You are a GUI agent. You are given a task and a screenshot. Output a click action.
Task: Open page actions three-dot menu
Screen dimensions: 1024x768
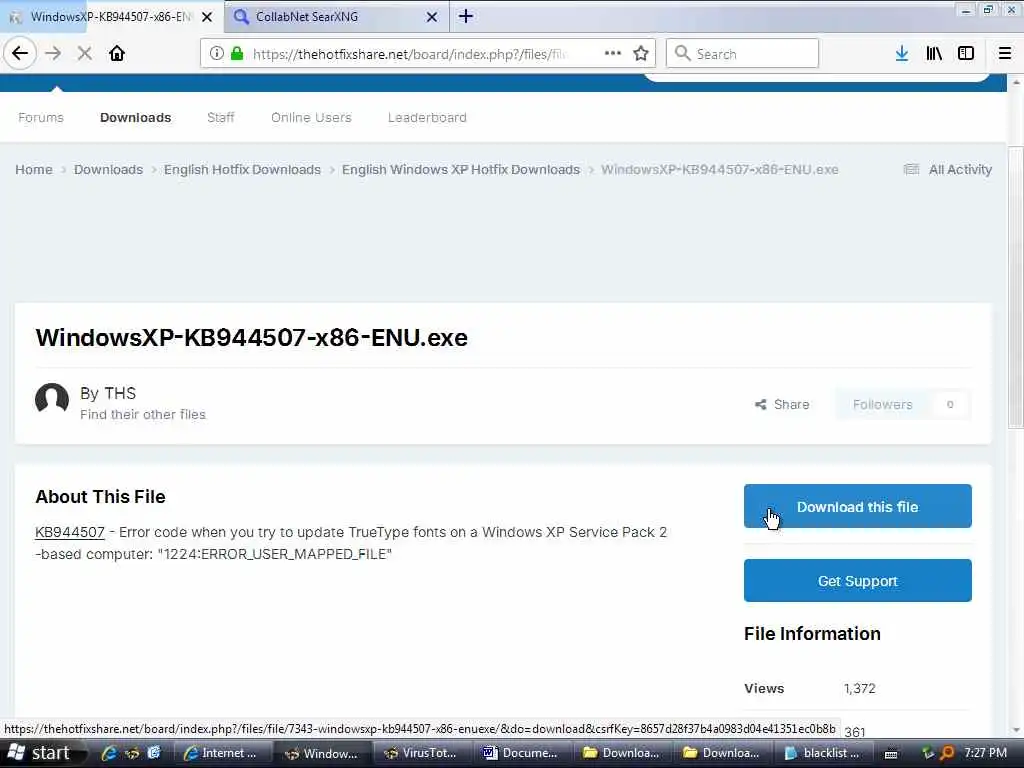pos(613,53)
